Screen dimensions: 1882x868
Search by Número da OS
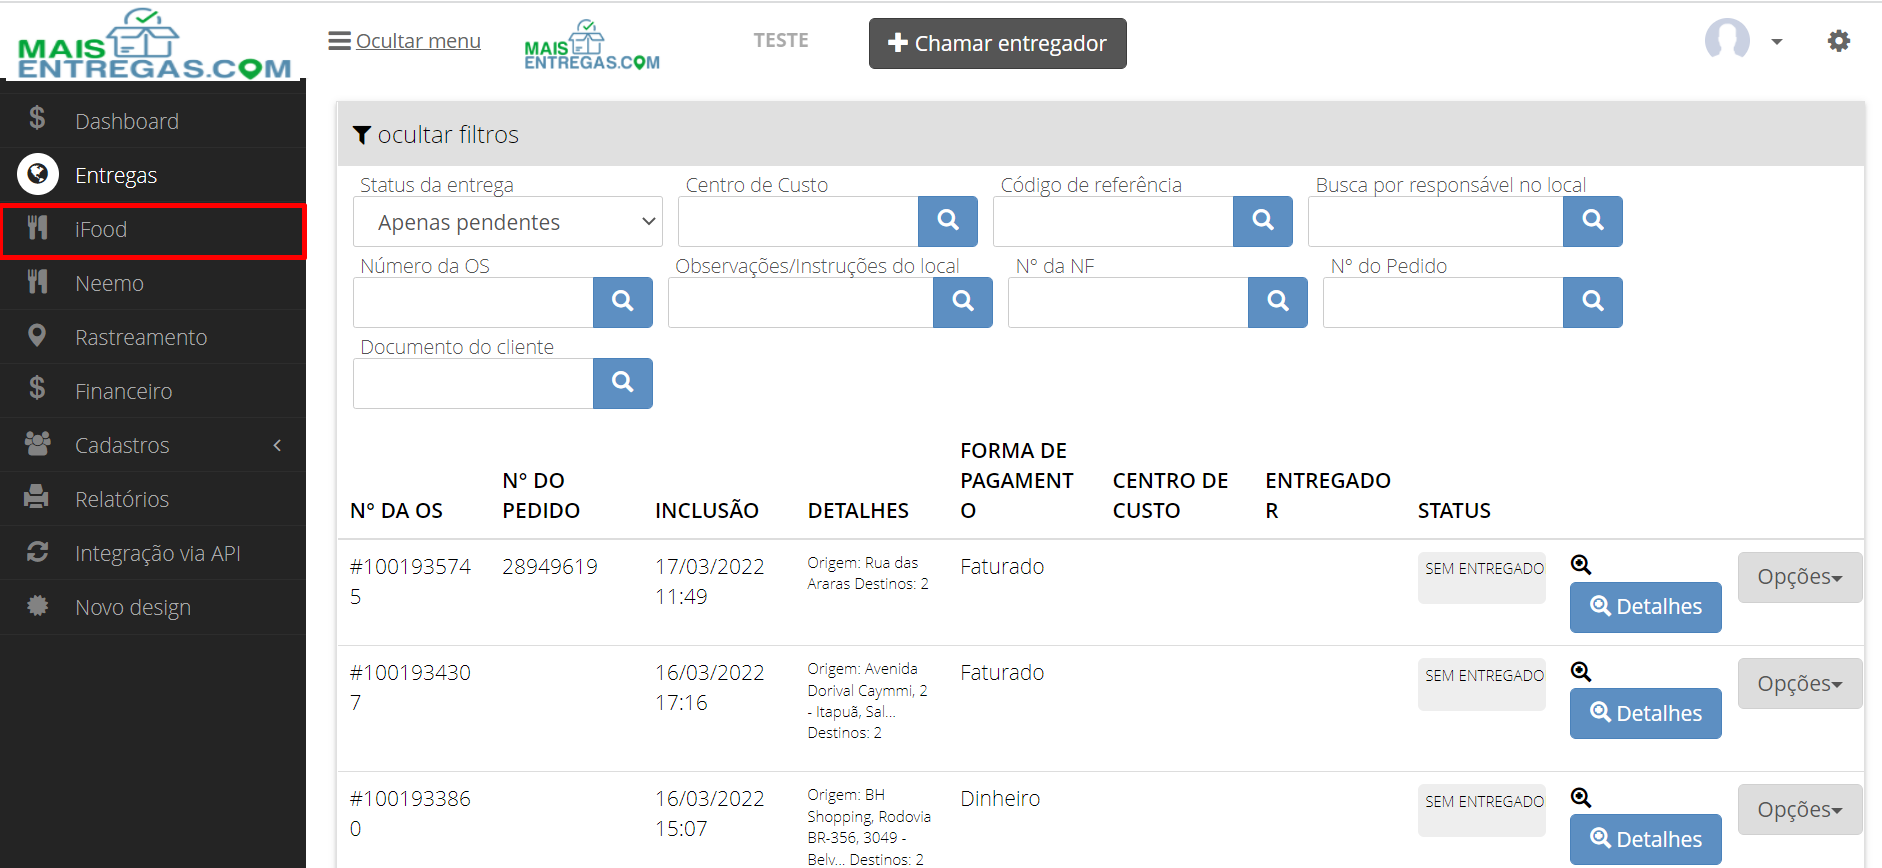pyautogui.click(x=623, y=303)
